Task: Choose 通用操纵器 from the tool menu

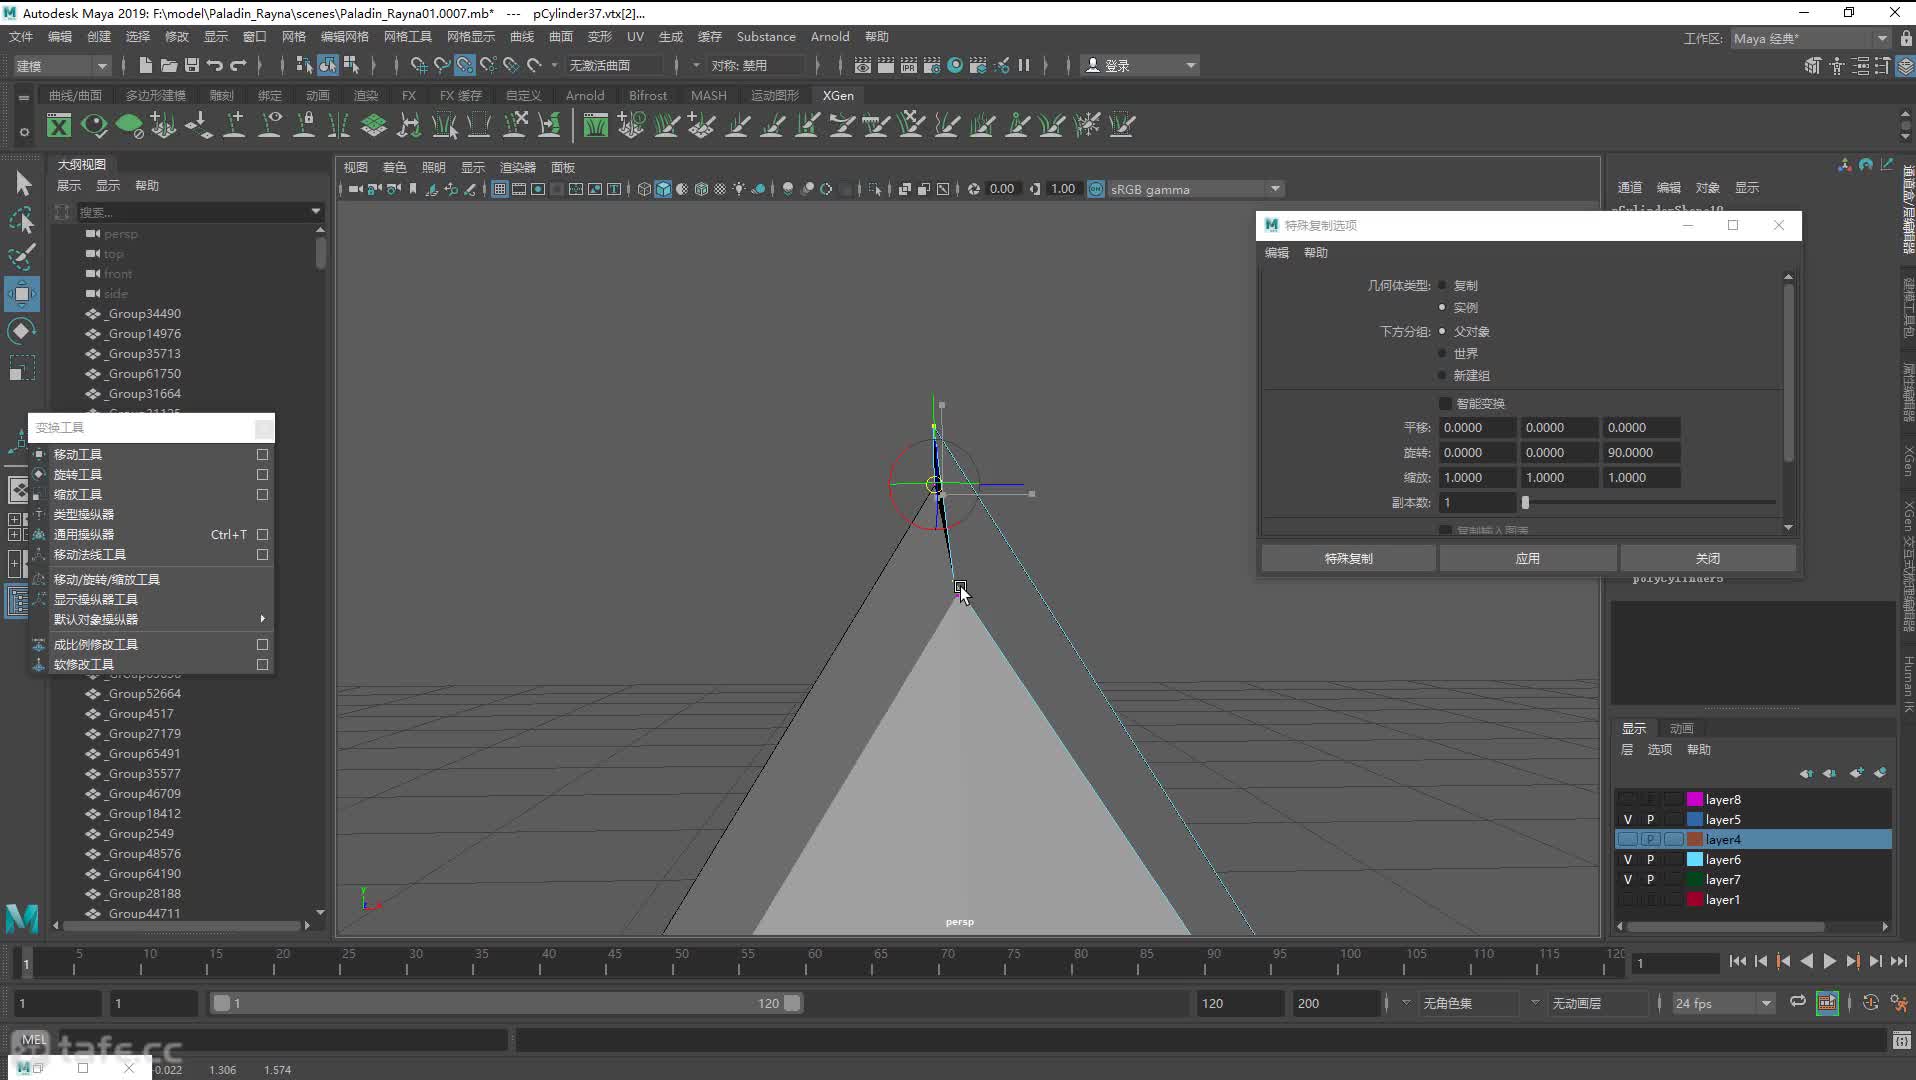Action: (x=84, y=534)
